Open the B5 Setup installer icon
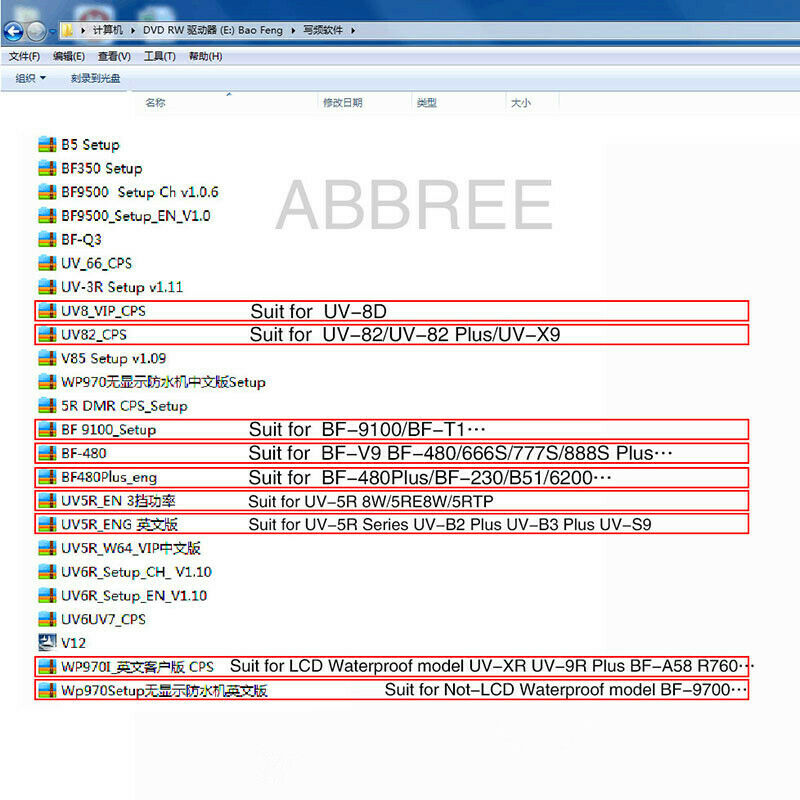 pyautogui.click(x=47, y=144)
